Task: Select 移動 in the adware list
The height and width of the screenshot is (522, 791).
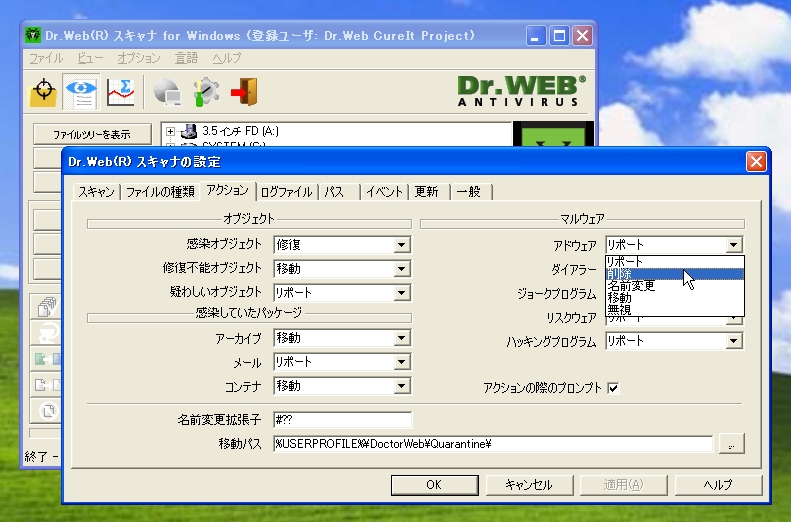Action: [674, 298]
